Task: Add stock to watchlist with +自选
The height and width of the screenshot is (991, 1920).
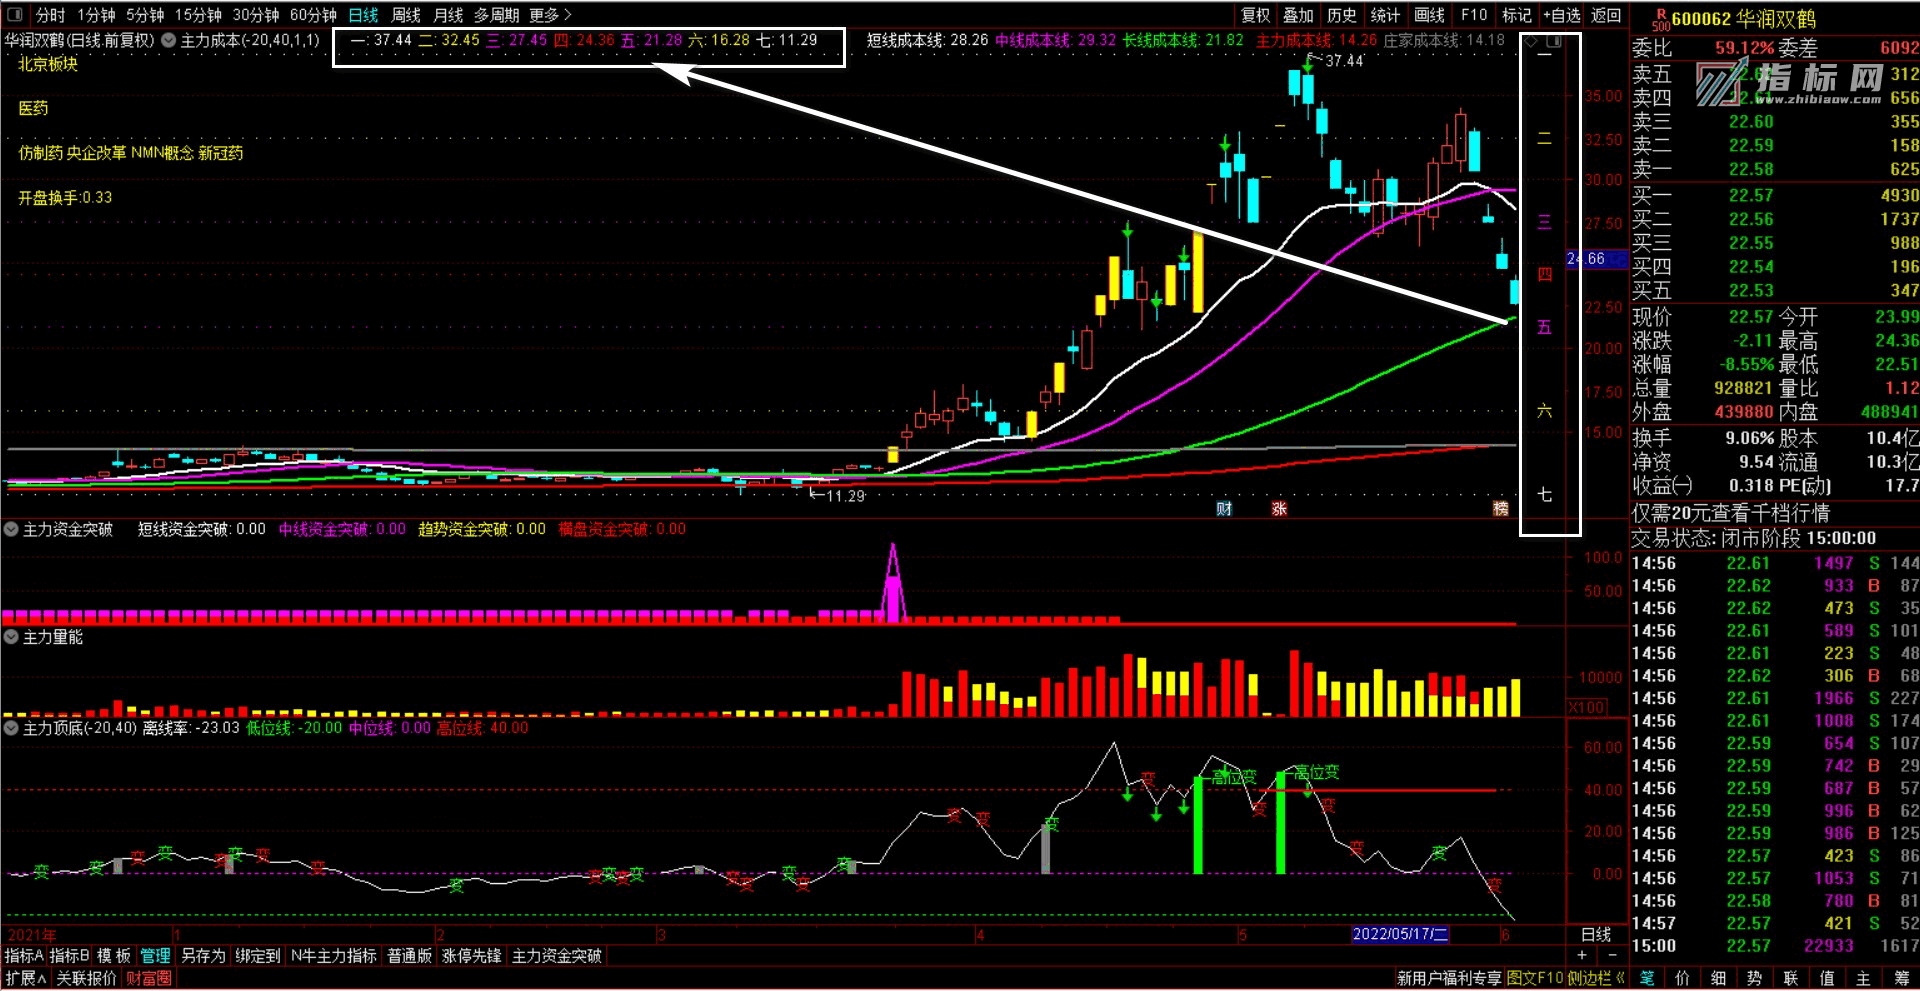Action: 1561,15
